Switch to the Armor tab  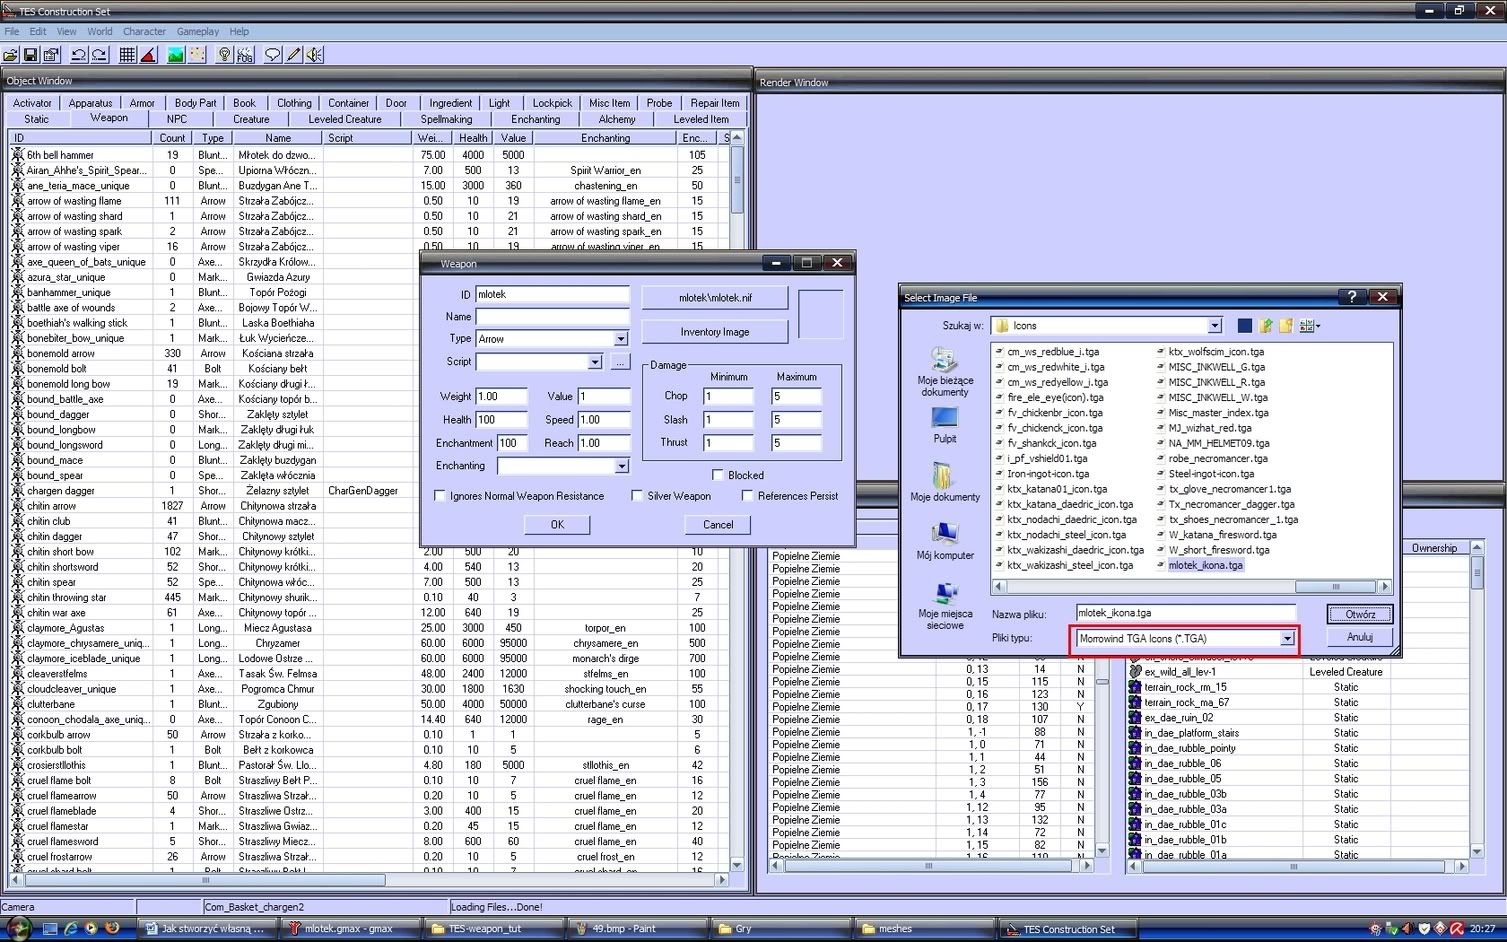click(x=142, y=103)
